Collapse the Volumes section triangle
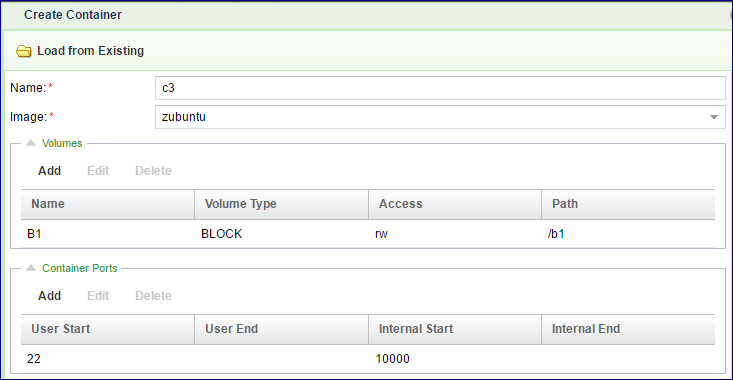The height and width of the screenshot is (380, 733). coord(31,143)
